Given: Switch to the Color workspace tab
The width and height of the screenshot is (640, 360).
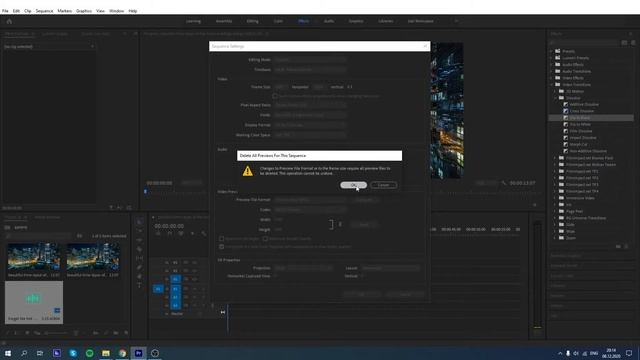Looking at the screenshot, I should point(278,21).
